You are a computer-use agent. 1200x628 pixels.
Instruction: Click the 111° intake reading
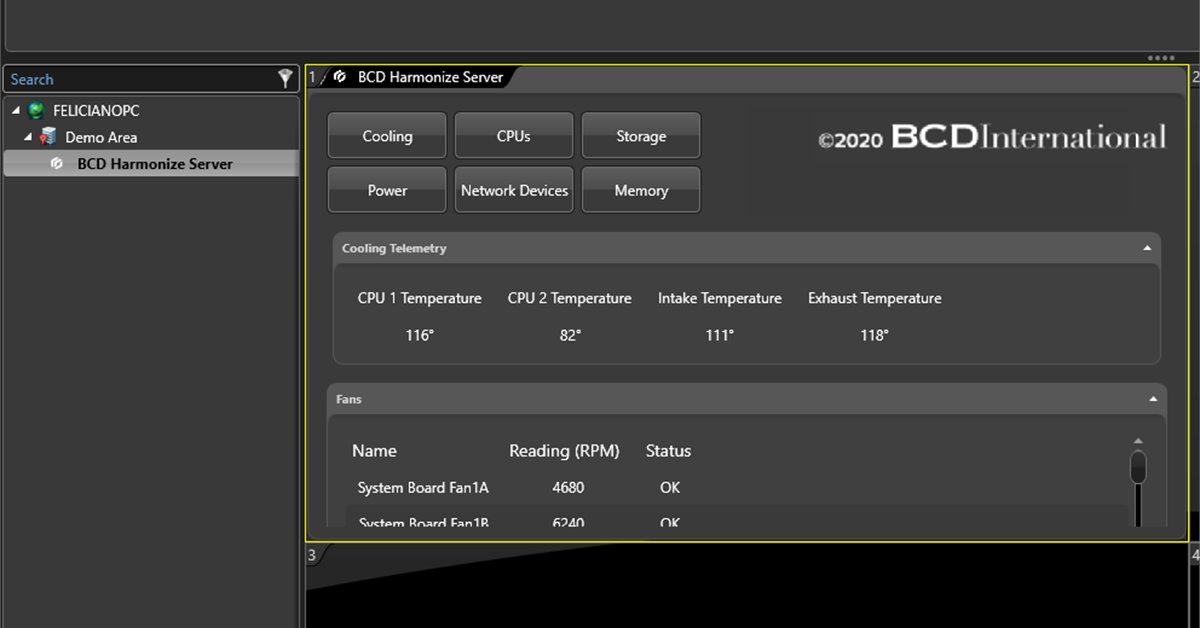click(x=720, y=335)
